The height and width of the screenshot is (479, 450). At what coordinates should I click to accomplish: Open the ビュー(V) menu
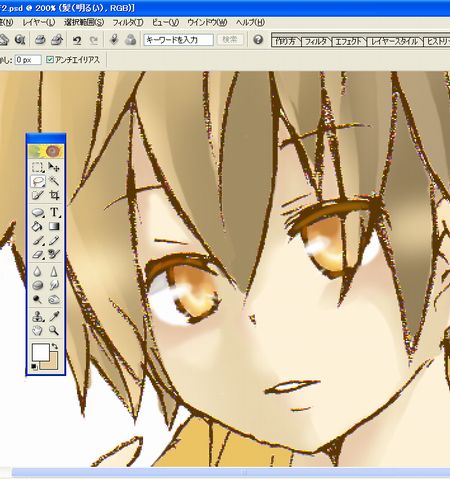click(x=165, y=22)
